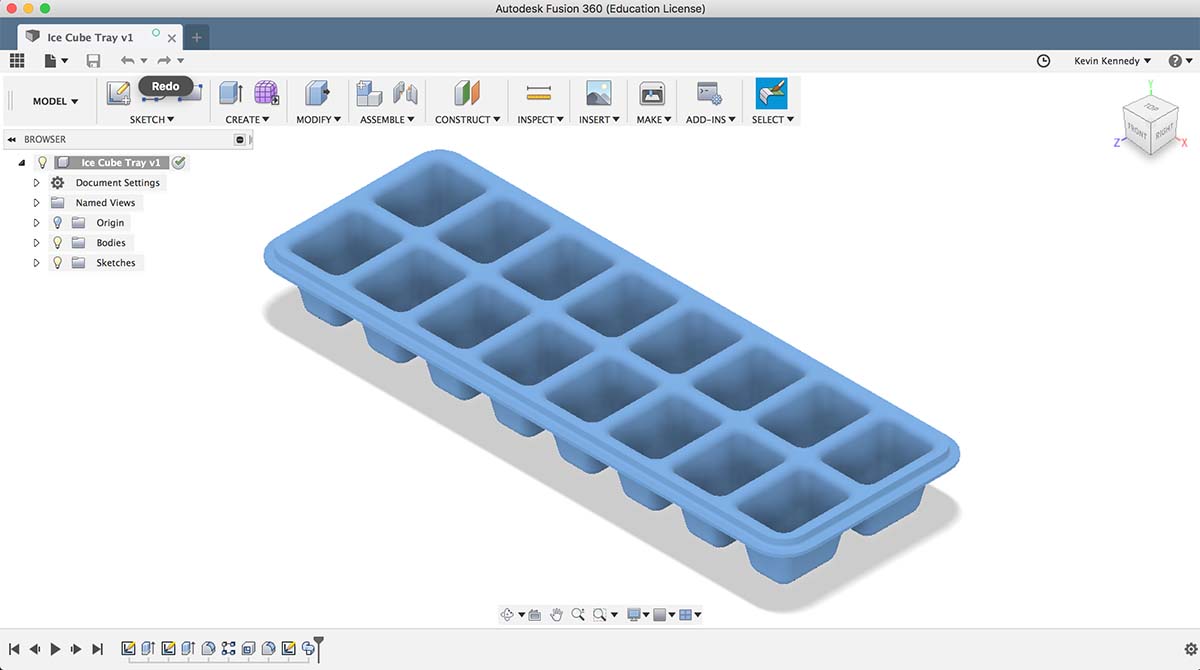This screenshot has width=1200, height=670.
Task: Click the File menu document icon
Action: pos(51,61)
